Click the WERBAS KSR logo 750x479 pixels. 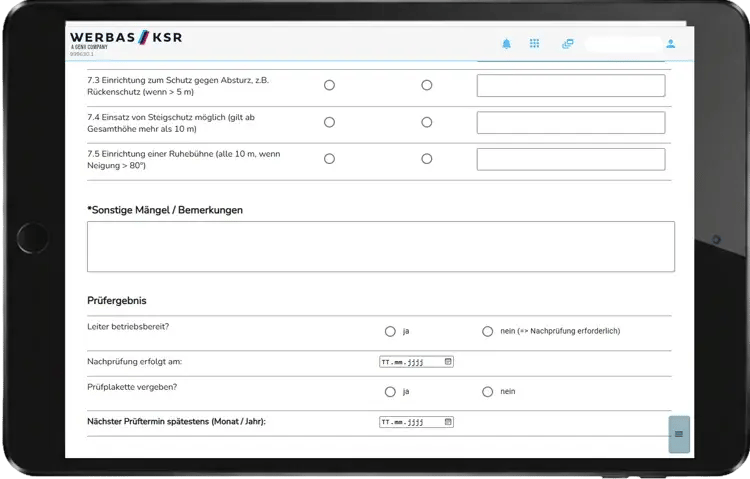pos(126,39)
